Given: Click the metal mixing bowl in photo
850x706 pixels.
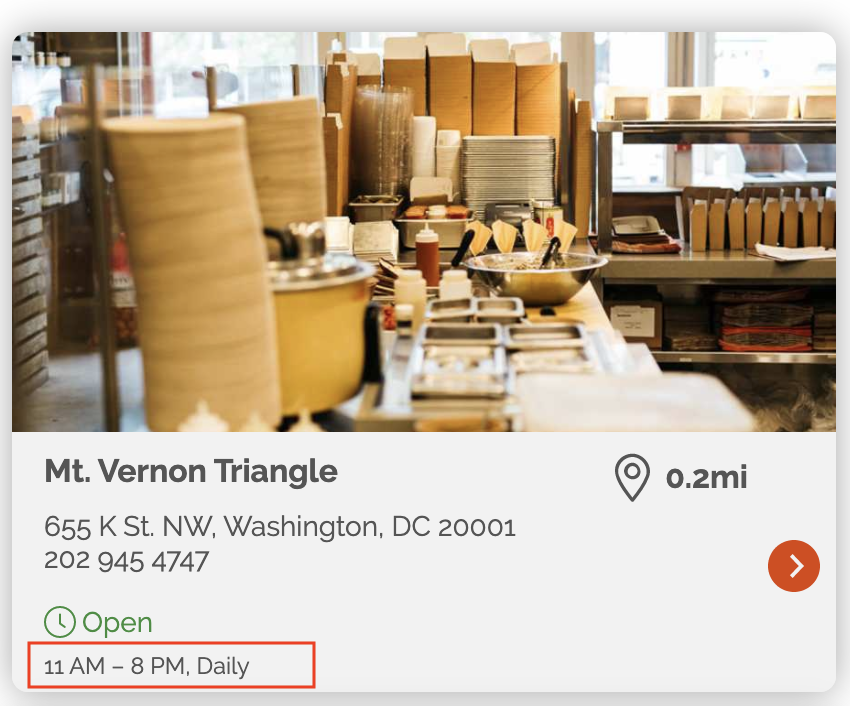Looking at the screenshot, I should [x=536, y=277].
